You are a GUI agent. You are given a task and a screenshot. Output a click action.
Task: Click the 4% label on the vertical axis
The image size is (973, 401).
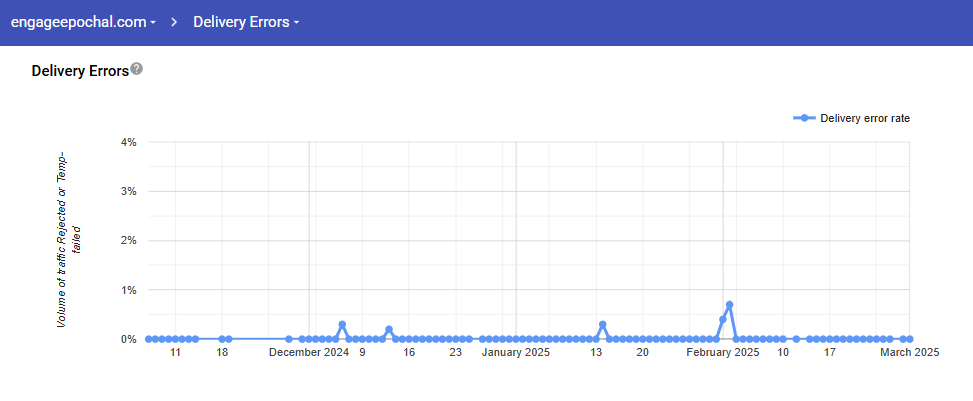128,142
